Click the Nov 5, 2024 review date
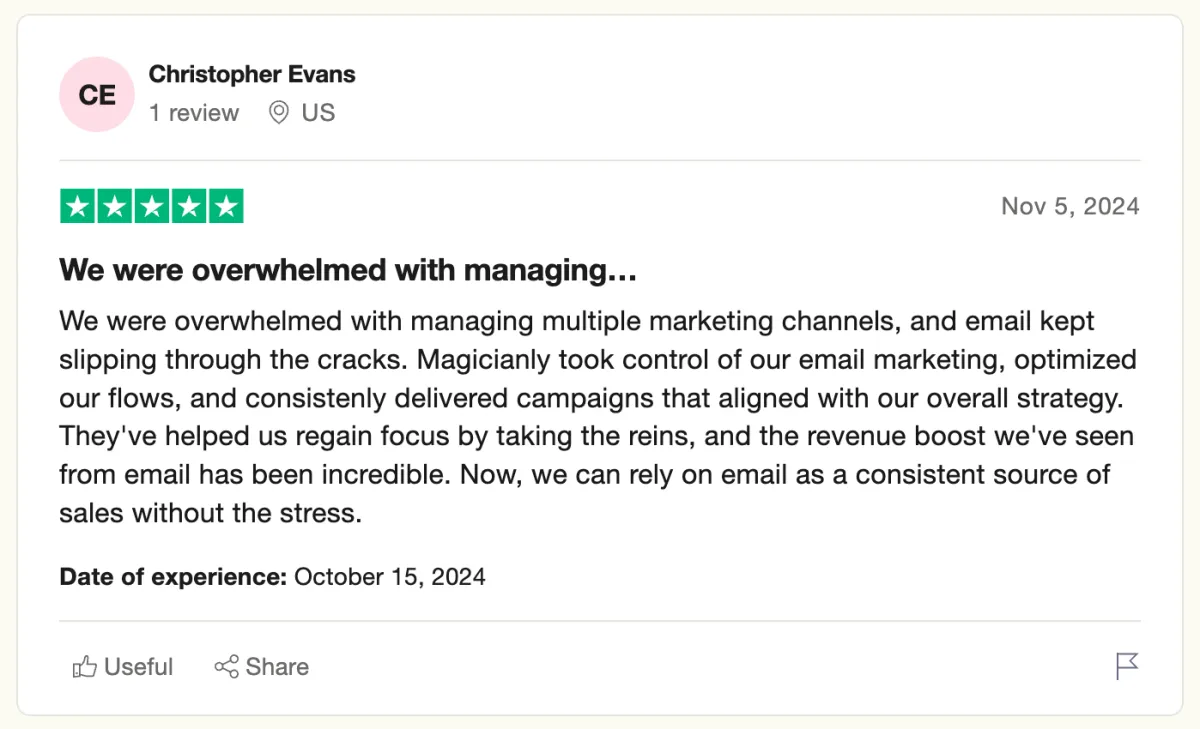The image size is (1200, 729). coord(1070,206)
